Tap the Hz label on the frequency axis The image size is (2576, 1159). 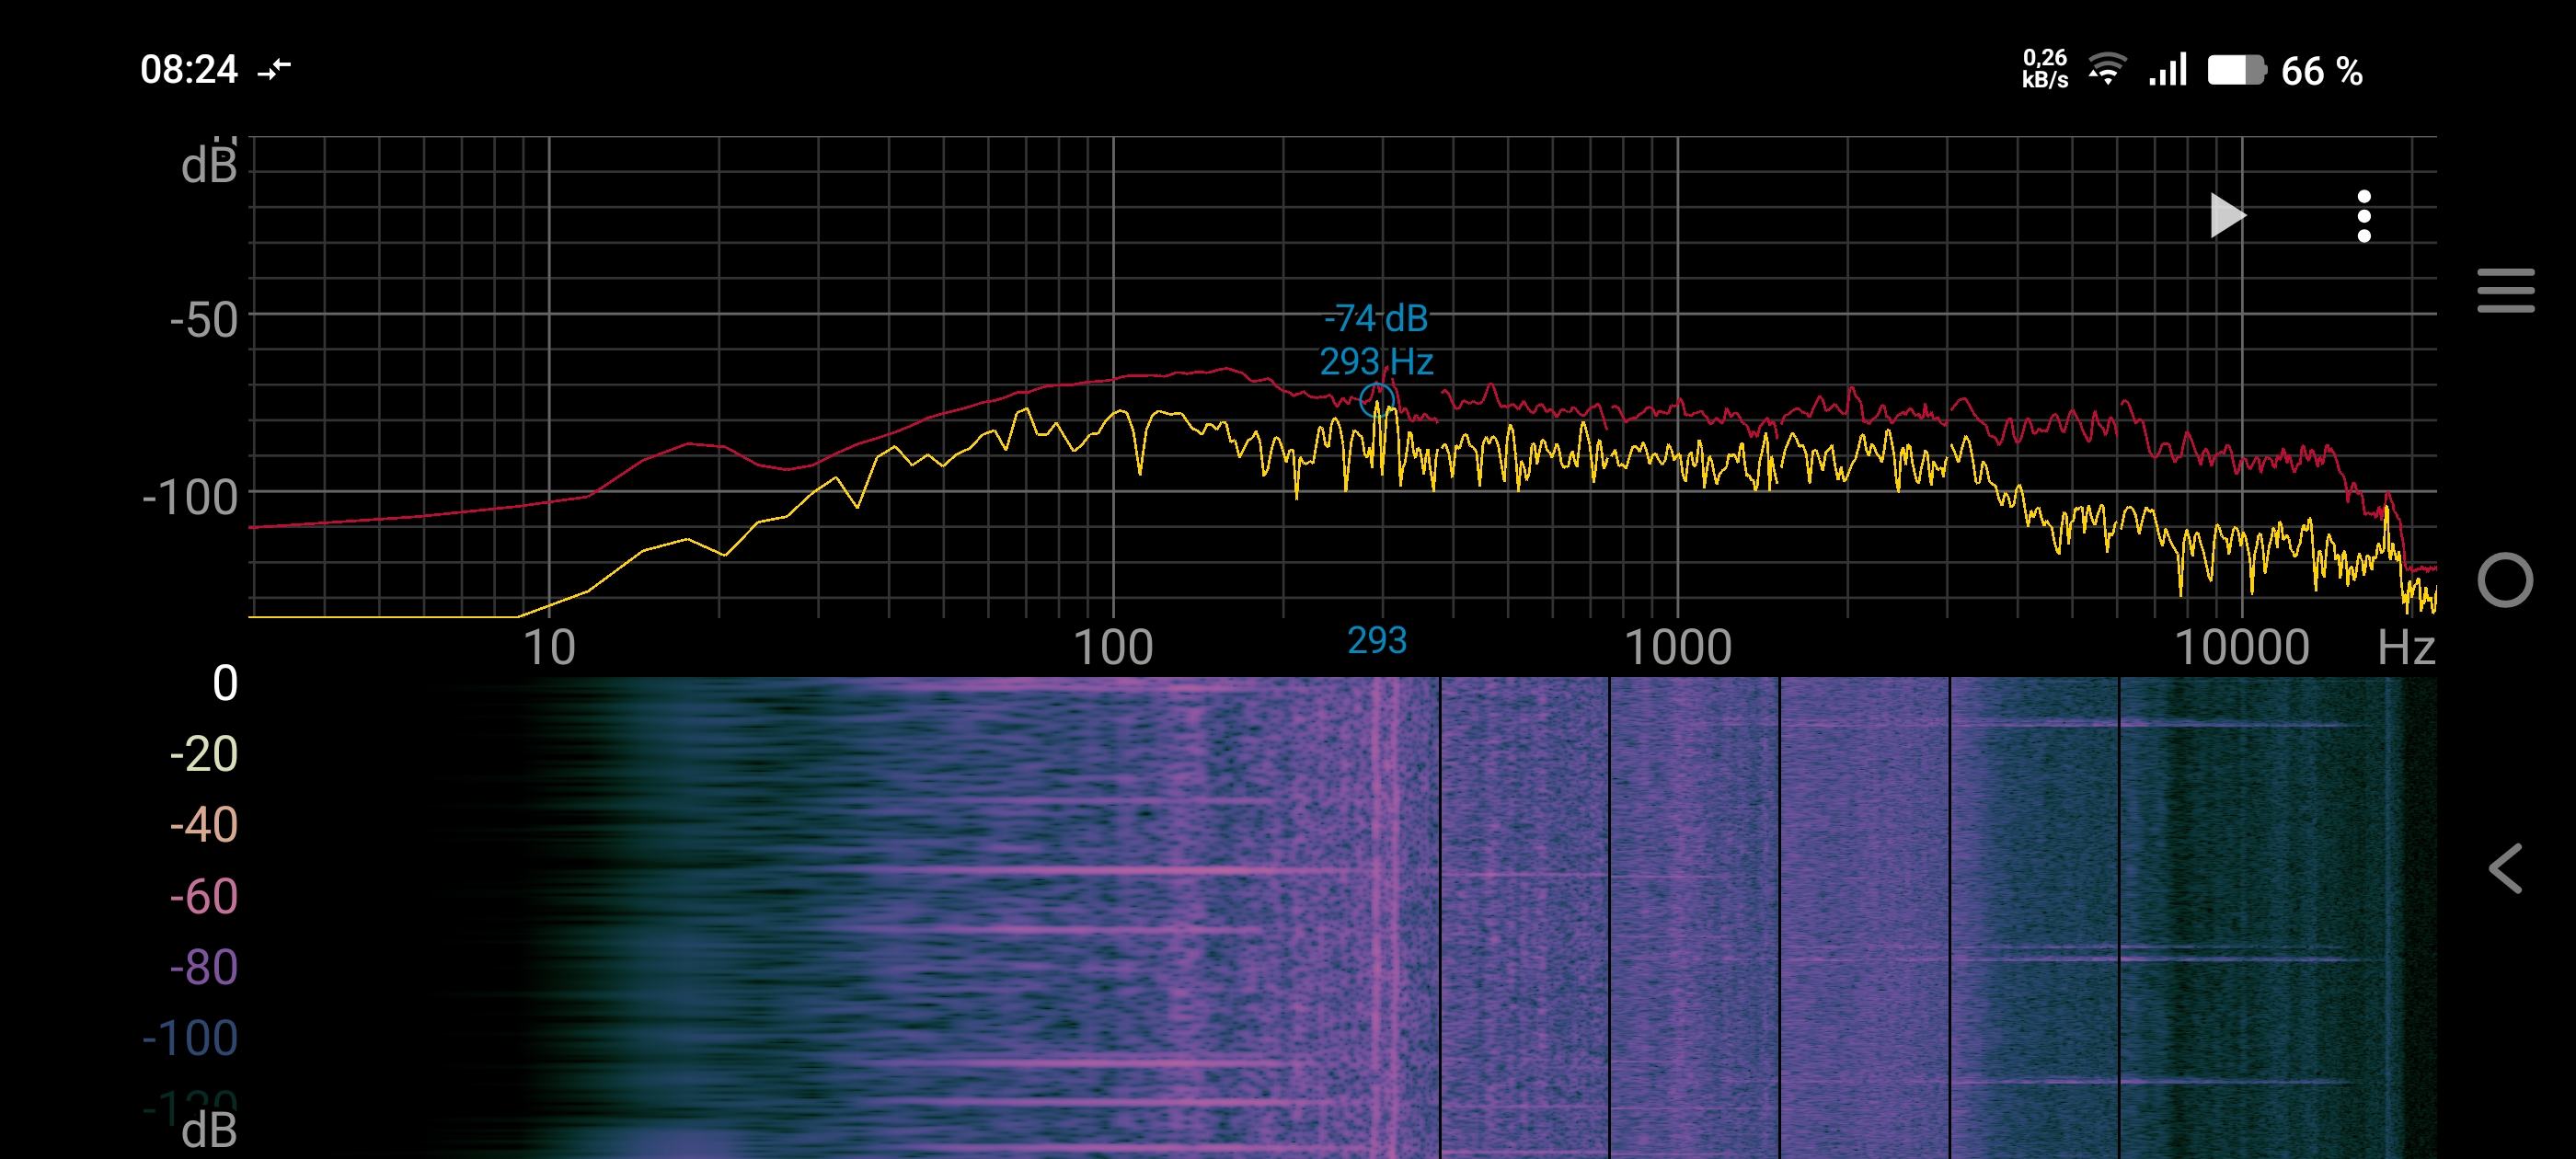click(2405, 648)
